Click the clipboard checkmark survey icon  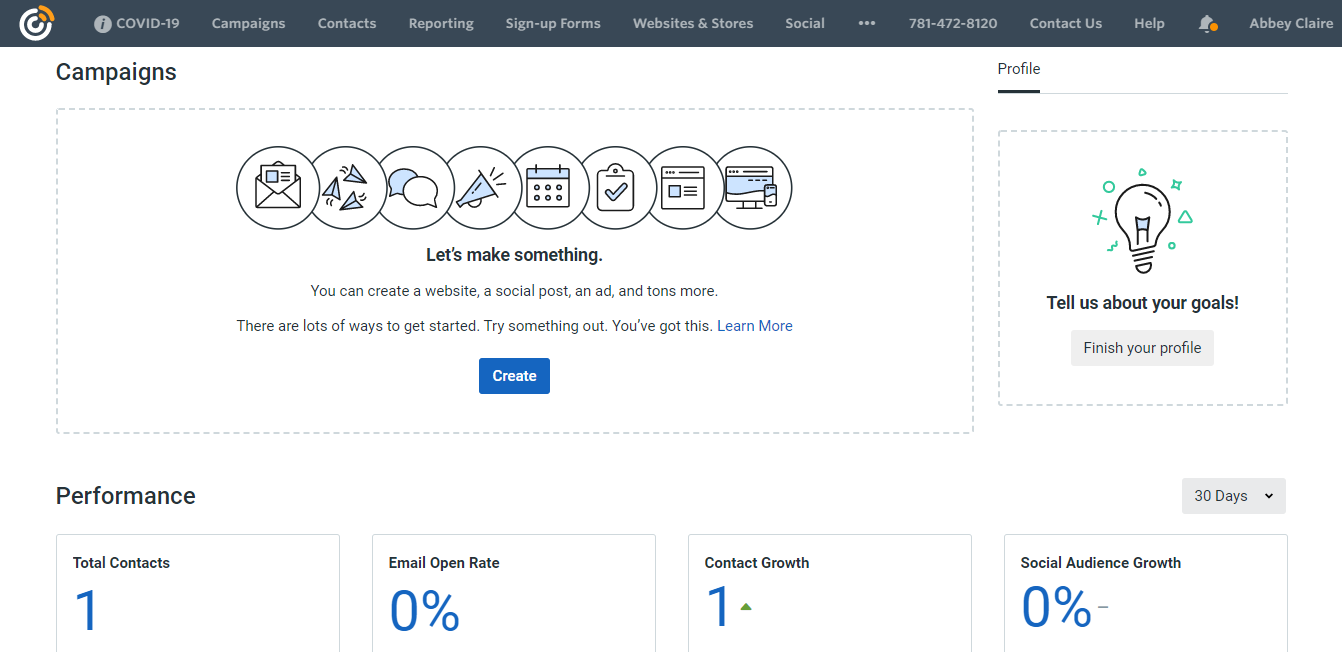point(616,188)
